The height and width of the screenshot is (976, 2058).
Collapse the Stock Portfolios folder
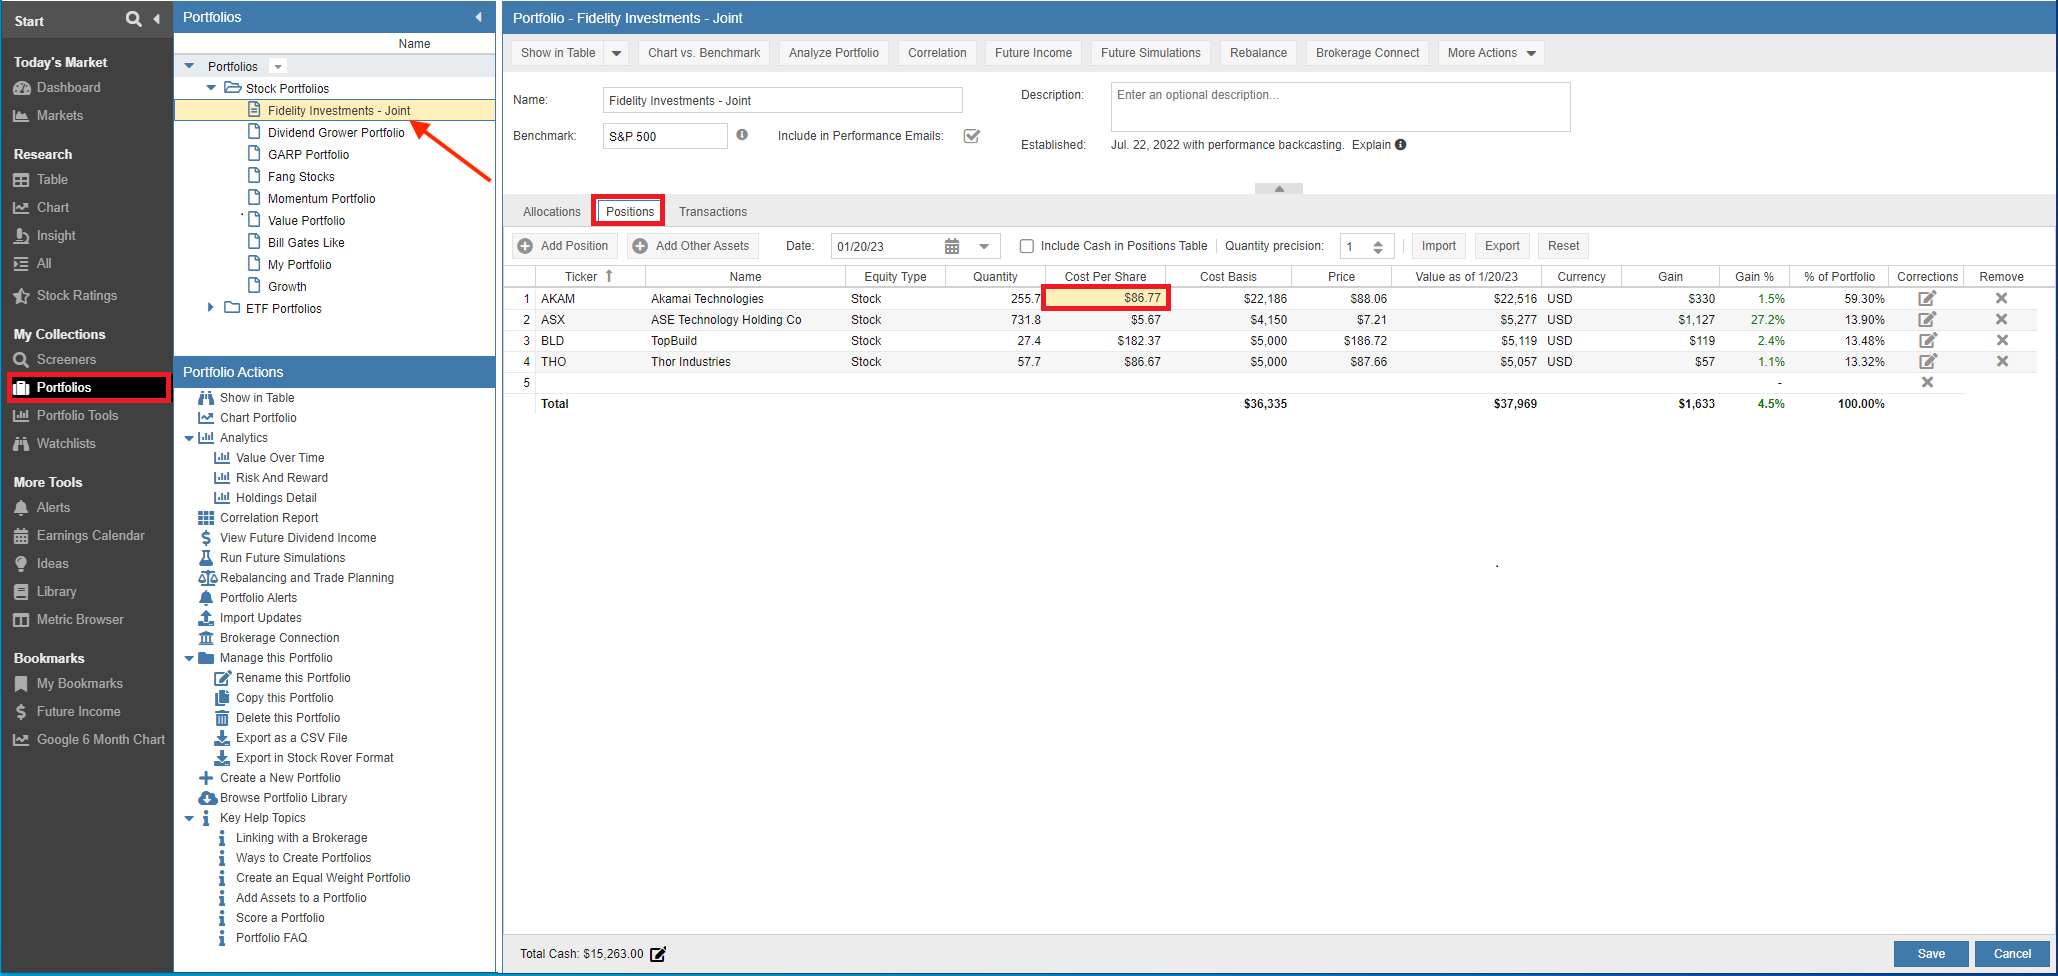[211, 88]
